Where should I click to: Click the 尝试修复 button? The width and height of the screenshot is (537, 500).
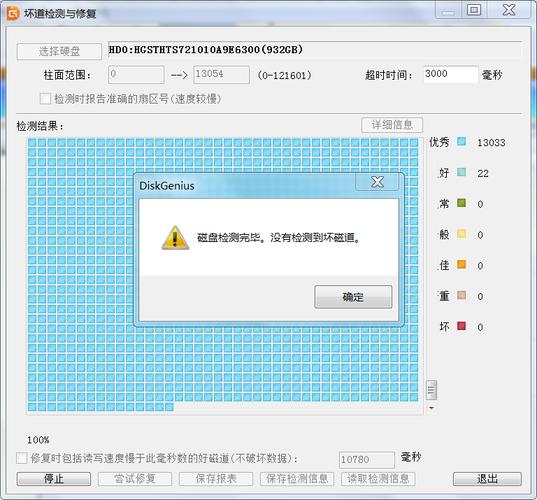pyautogui.click(x=135, y=479)
